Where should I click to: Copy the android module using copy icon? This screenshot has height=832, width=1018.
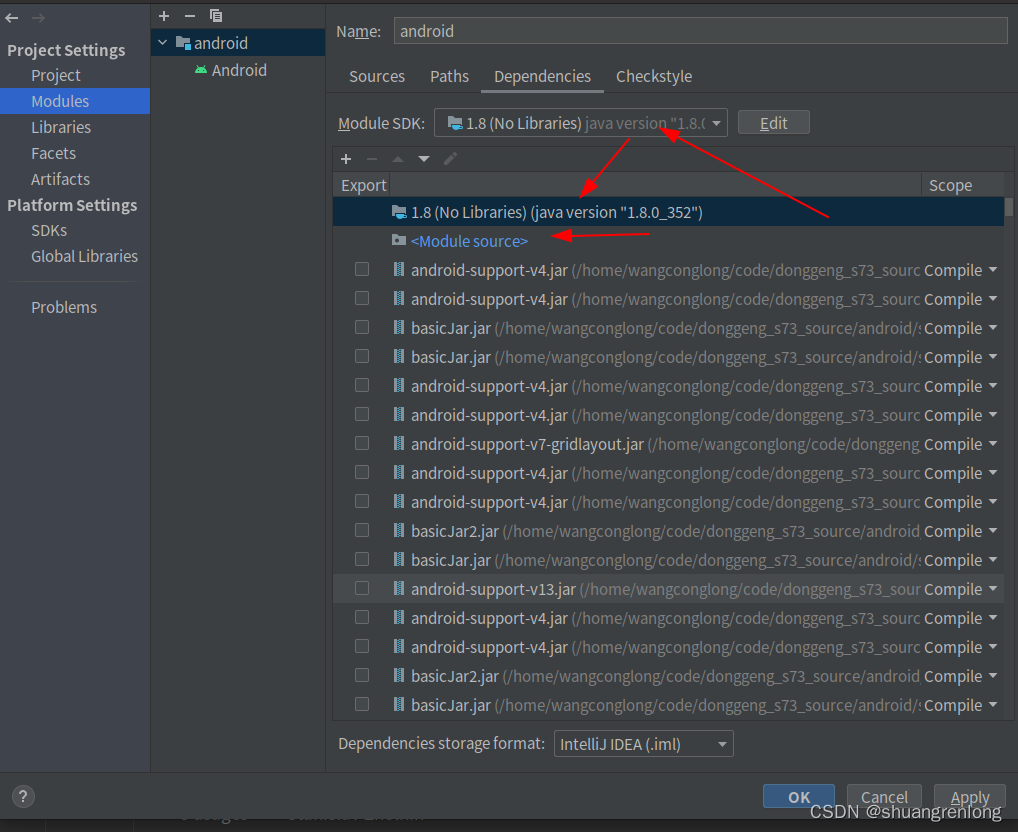click(x=216, y=16)
